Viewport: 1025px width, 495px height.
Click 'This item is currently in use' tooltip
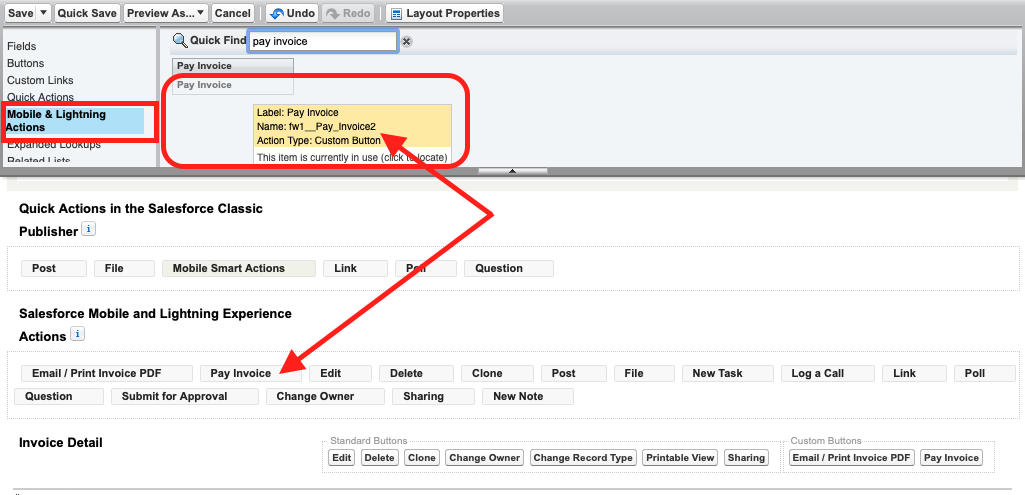tap(352, 157)
